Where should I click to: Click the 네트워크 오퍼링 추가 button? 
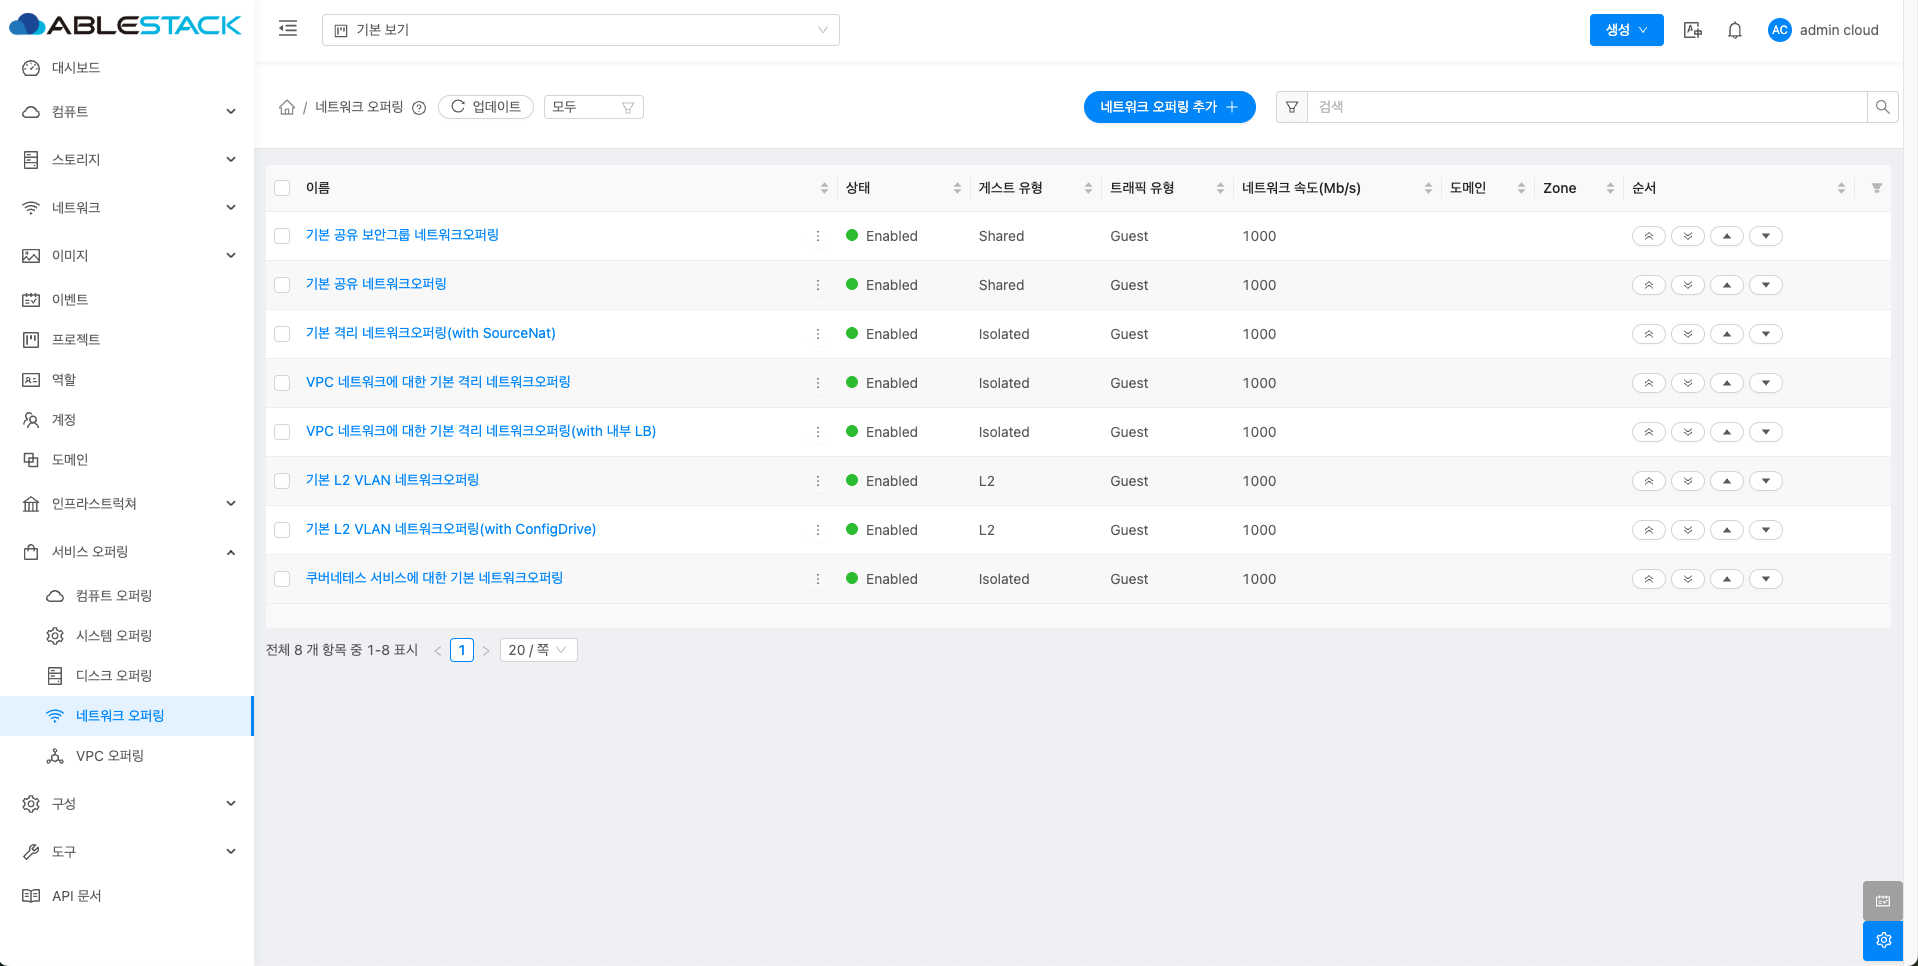click(x=1169, y=107)
